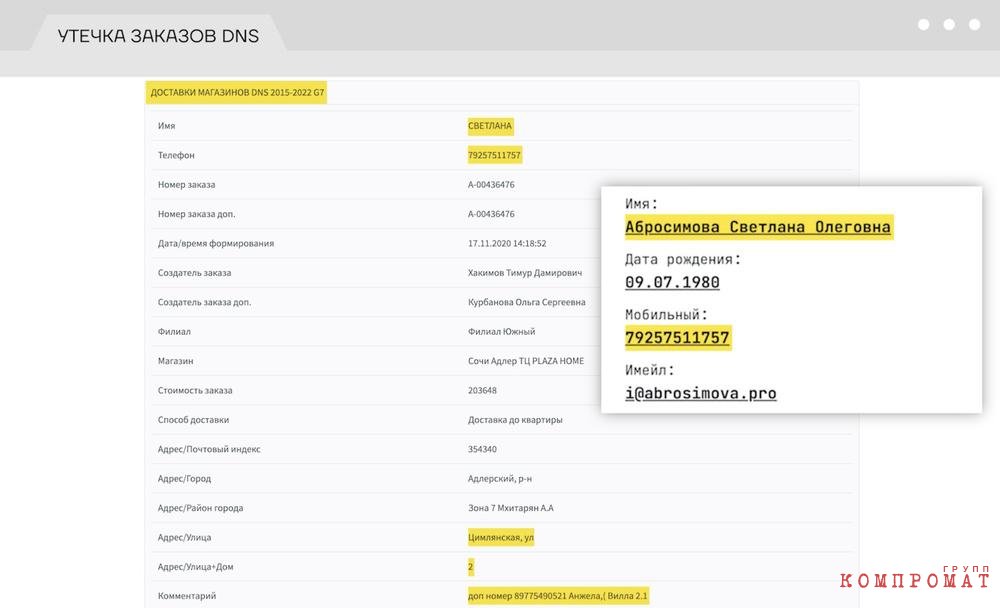Click the value Доставка до квартиры
This screenshot has width=1000, height=608.
[x=515, y=420]
